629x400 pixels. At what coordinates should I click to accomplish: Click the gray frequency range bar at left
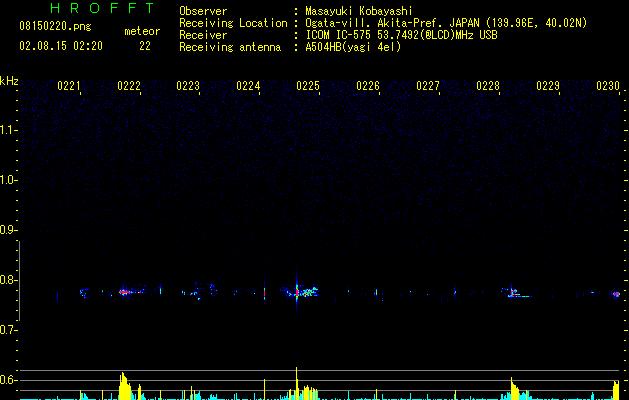pyautogui.click(x=19, y=280)
